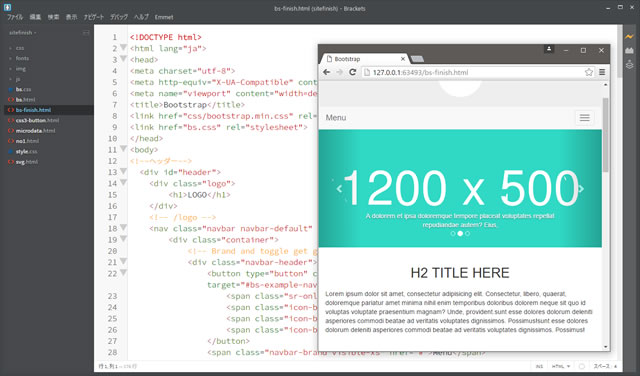Click the Live Preview lightning icon
This screenshot has height=376, width=640.
point(629,37)
